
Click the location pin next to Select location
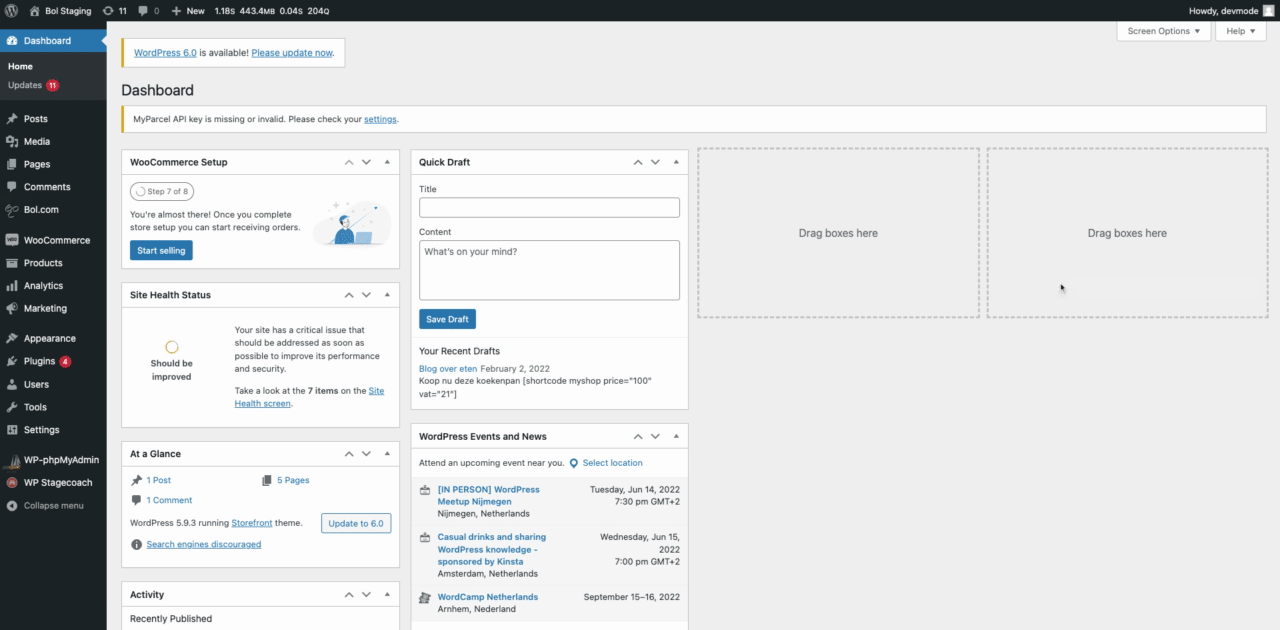573,463
